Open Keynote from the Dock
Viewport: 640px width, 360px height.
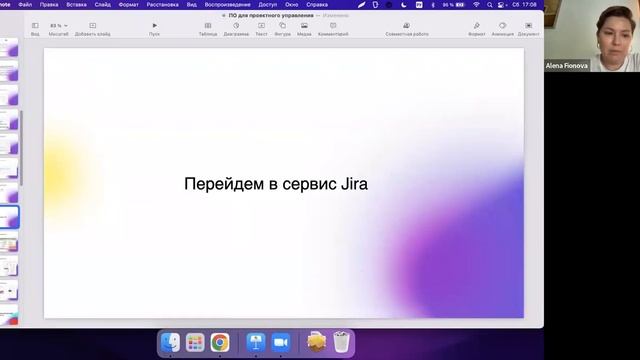(x=256, y=342)
